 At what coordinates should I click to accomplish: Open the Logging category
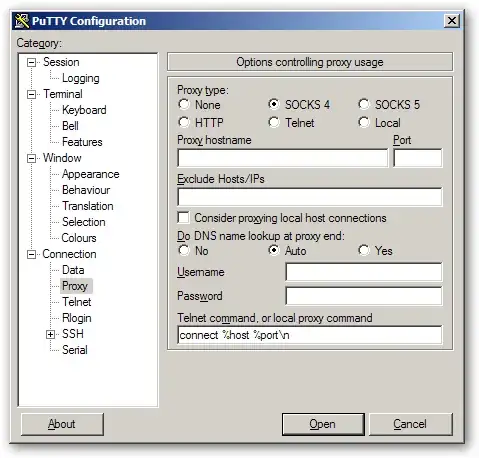81,78
